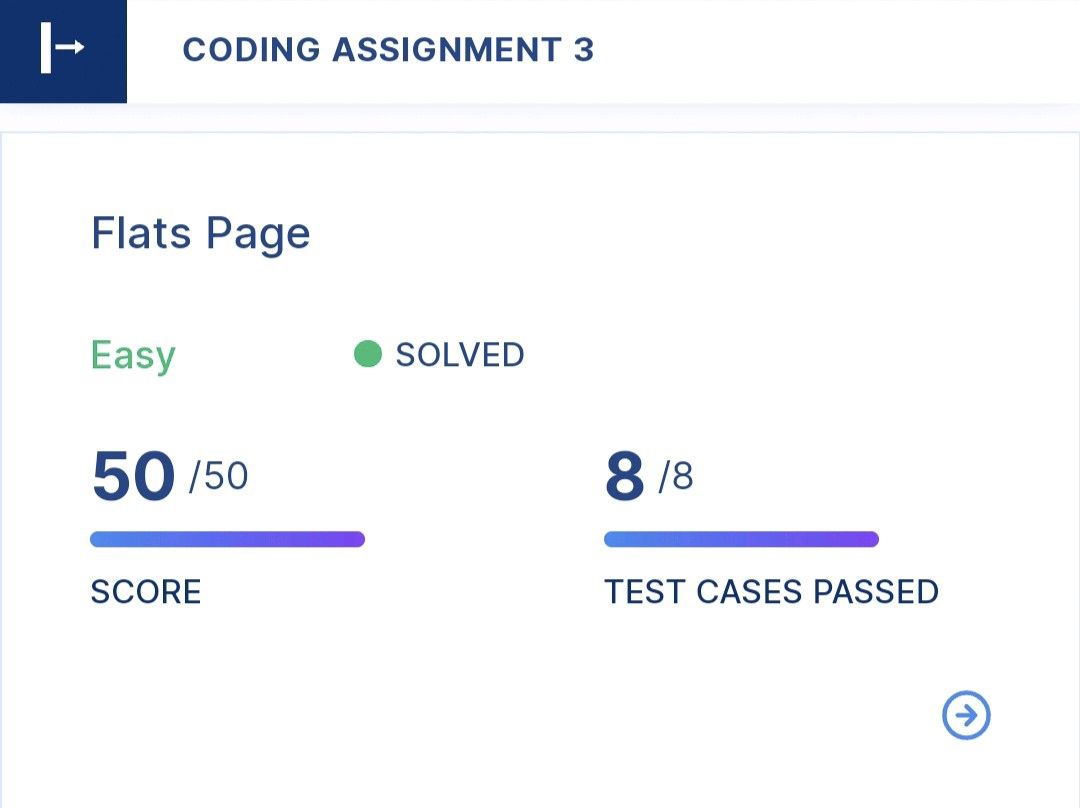
Task: Click the large 50 score number
Action: [x=133, y=475]
